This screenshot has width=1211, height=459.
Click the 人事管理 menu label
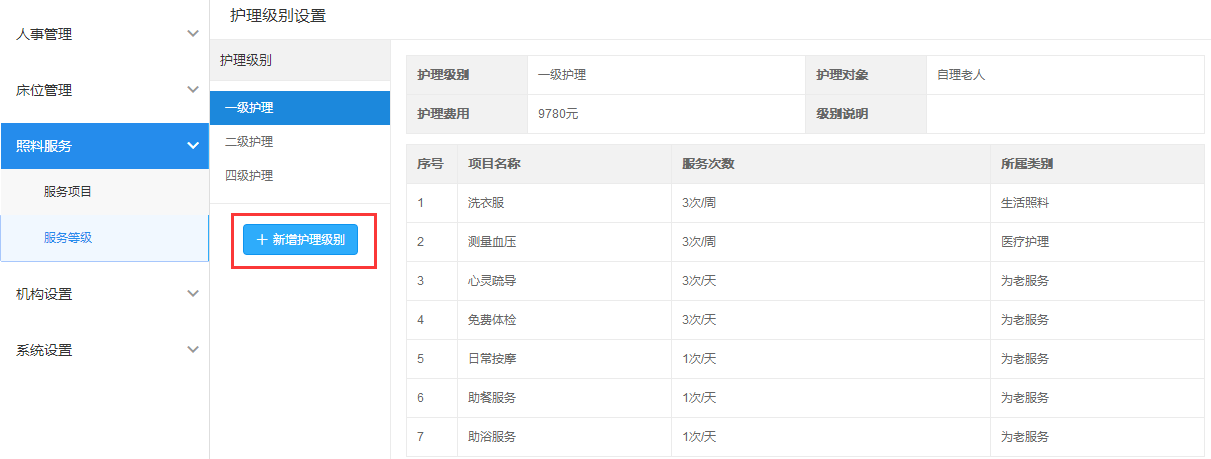(x=44, y=34)
